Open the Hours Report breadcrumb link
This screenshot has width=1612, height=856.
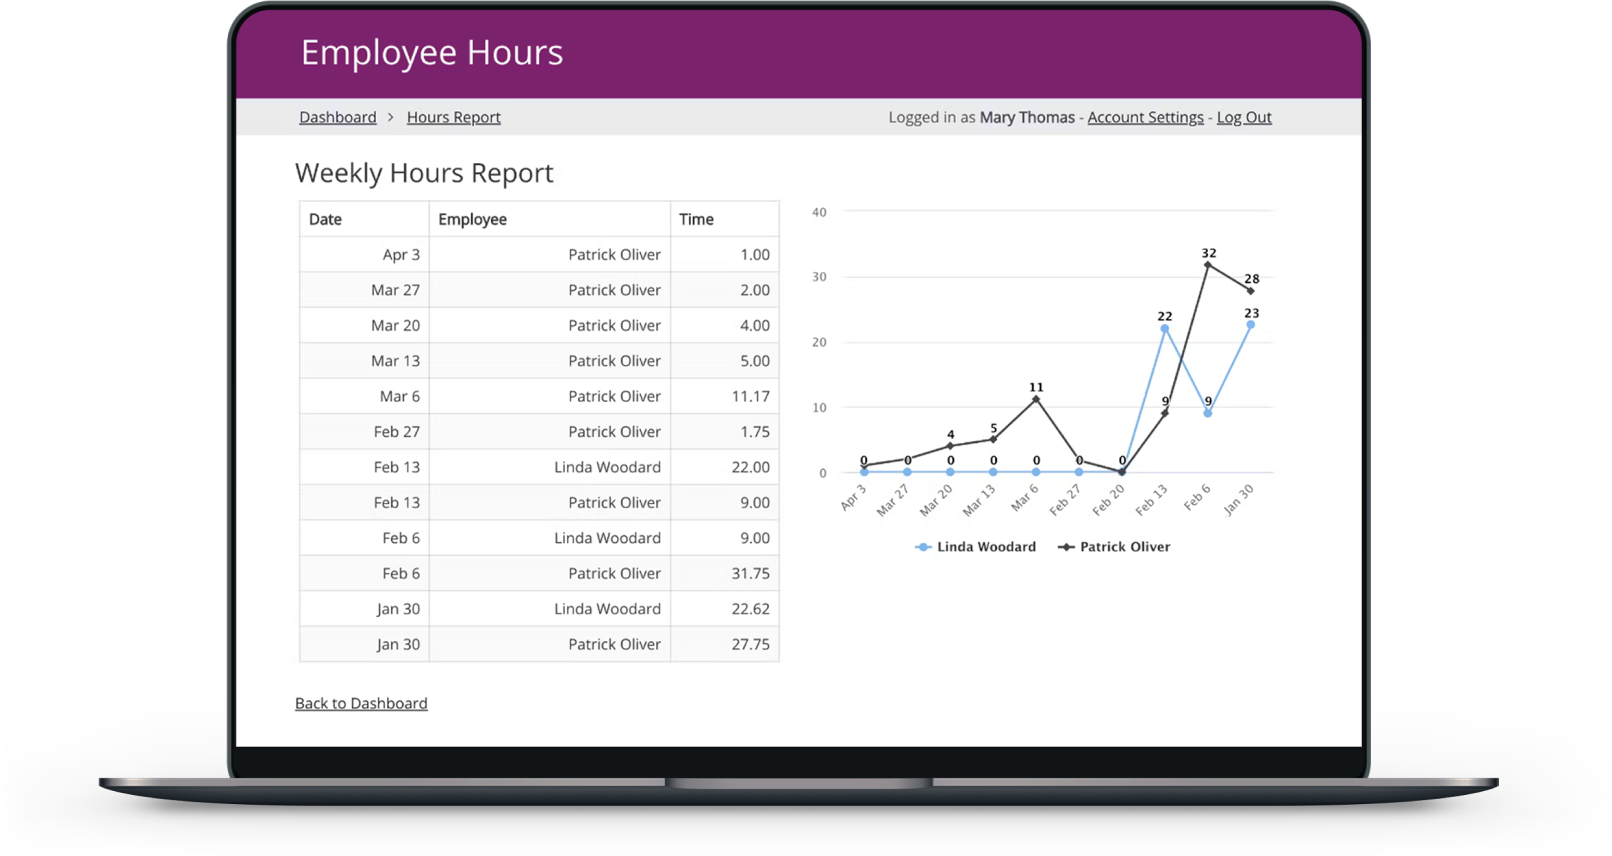click(453, 117)
